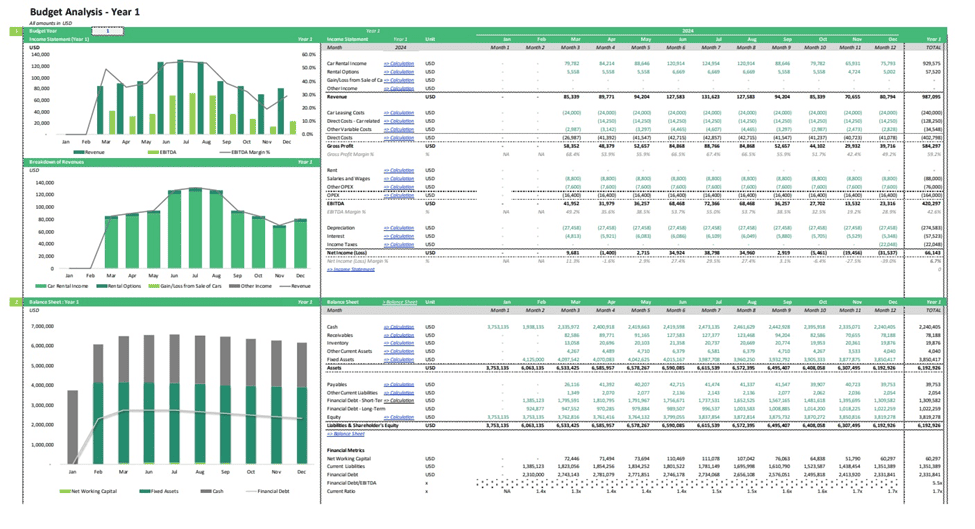Open the '=> Income Statement' link
This screenshot has width=975, height=529.
[x=351, y=269]
